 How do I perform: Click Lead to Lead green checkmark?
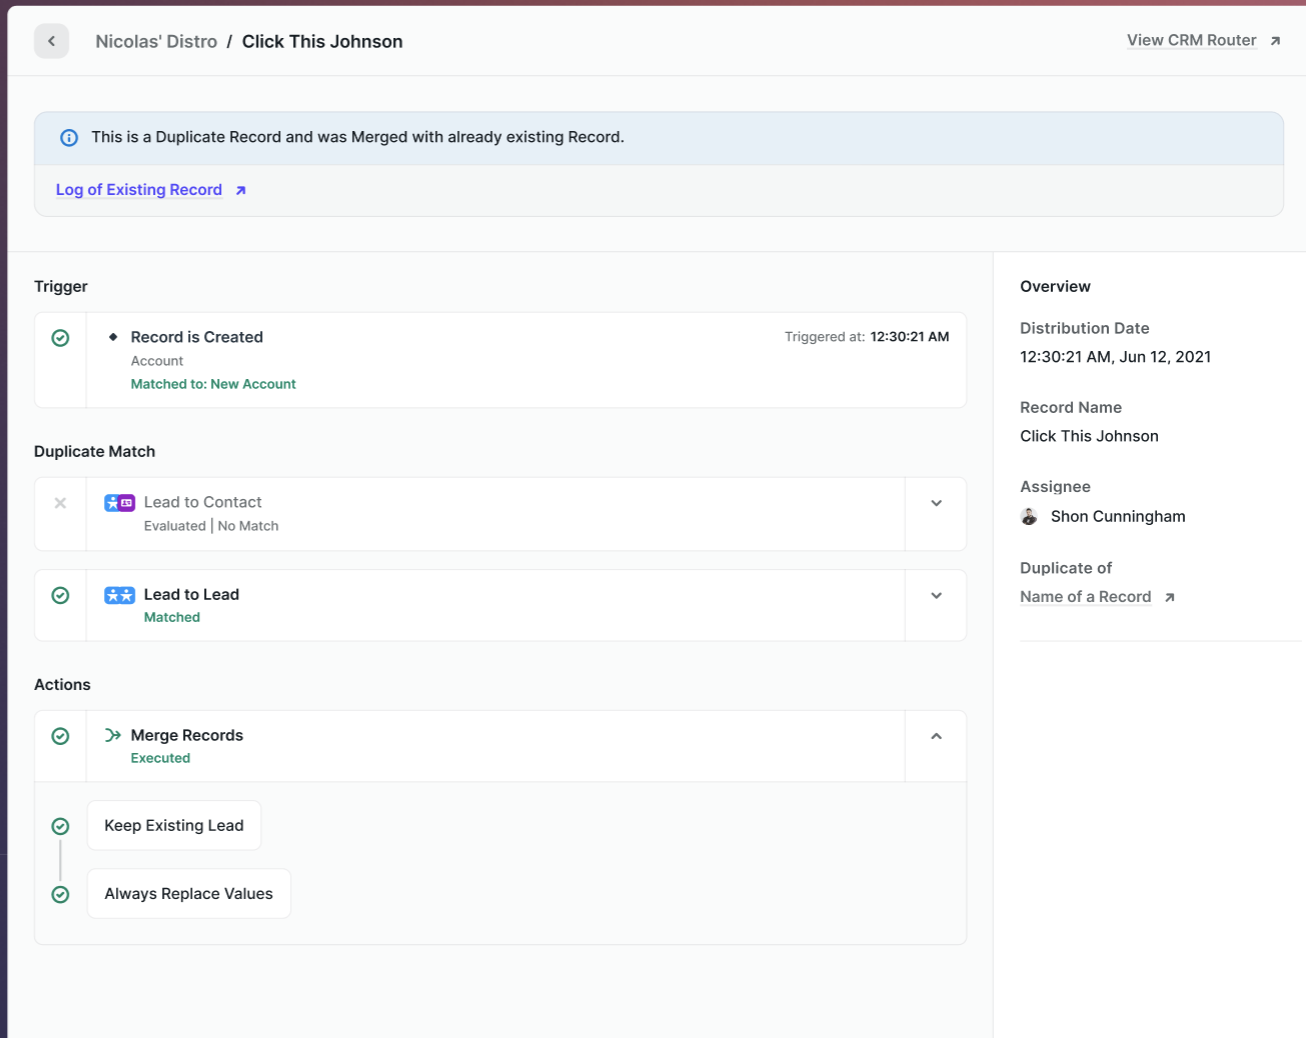point(60,595)
